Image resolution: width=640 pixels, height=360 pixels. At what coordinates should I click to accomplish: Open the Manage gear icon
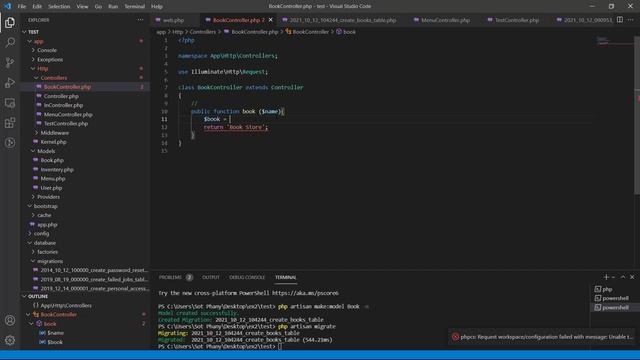(x=10, y=340)
